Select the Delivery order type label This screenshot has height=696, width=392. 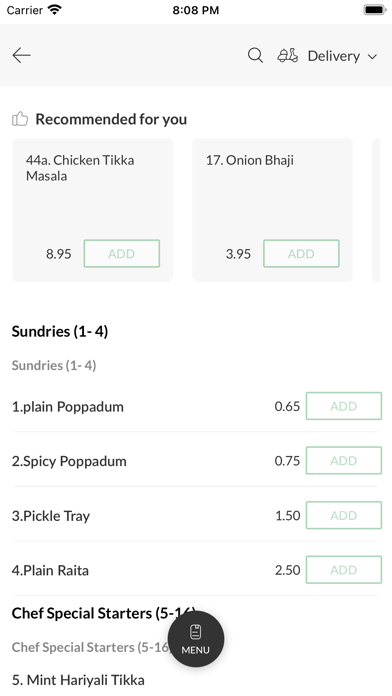pos(334,56)
